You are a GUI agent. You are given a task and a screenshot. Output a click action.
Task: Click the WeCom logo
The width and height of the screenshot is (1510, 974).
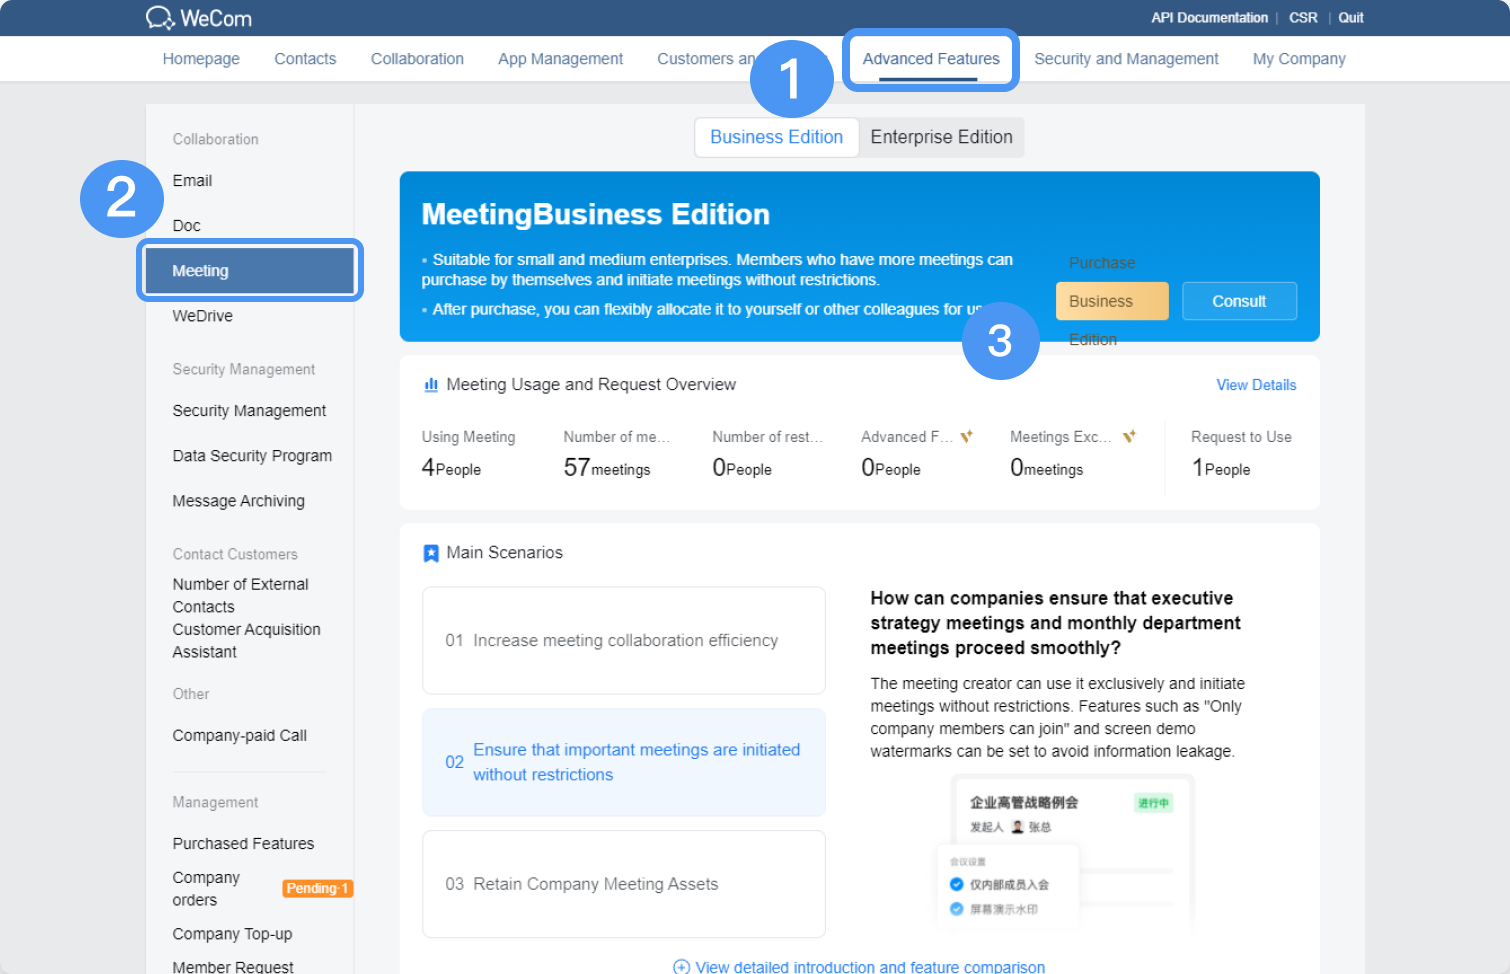pyautogui.click(x=199, y=18)
